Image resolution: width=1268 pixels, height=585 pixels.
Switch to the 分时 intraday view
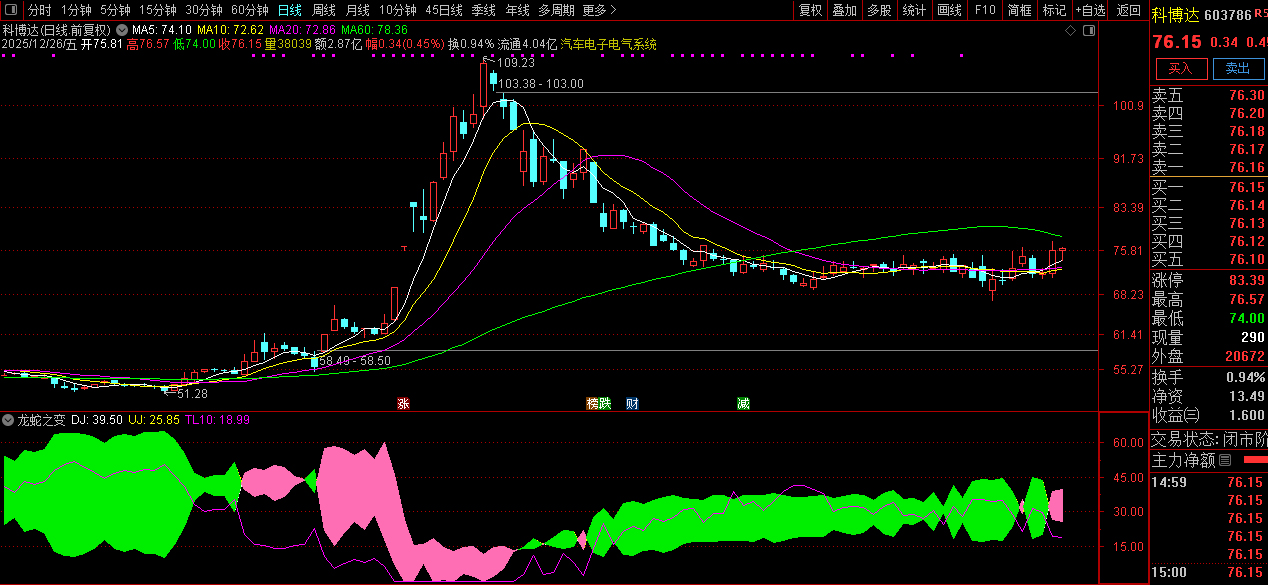click(39, 10)
